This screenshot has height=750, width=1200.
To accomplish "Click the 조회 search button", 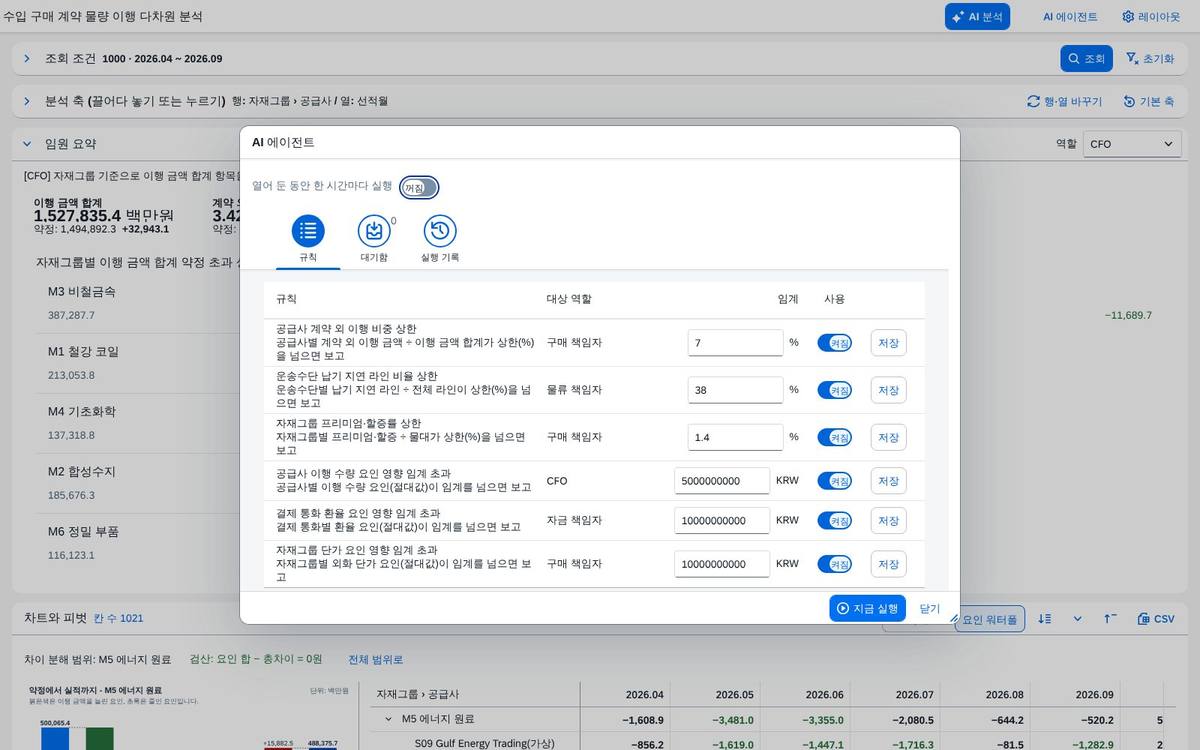I will 1086,59.
